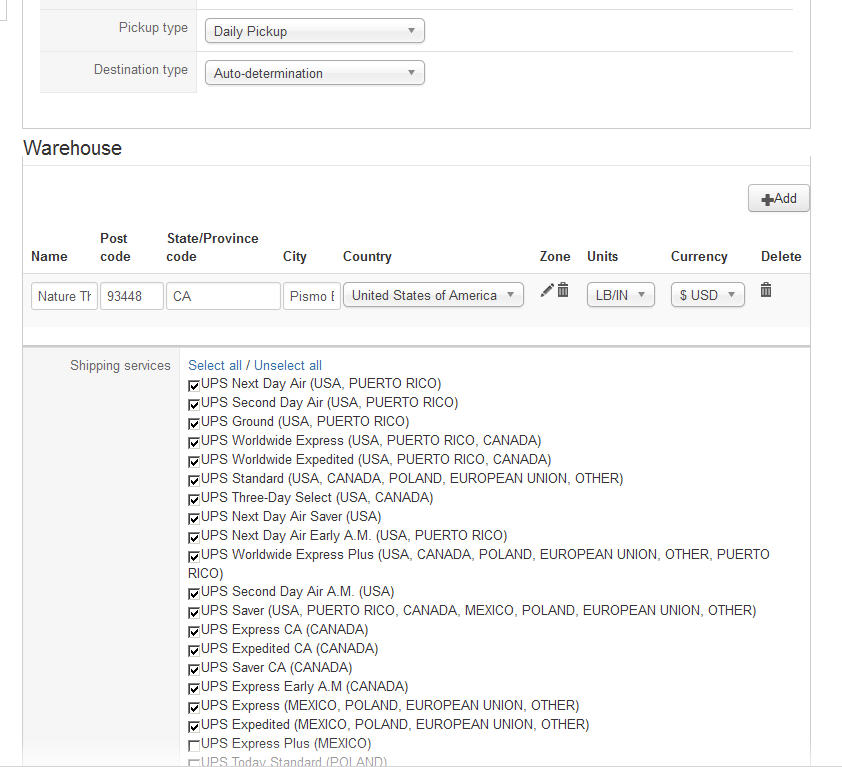
Task: Uncheck UPS Next Day Air (USA, PUERTO RICO)
Action: tap(194, 385)
